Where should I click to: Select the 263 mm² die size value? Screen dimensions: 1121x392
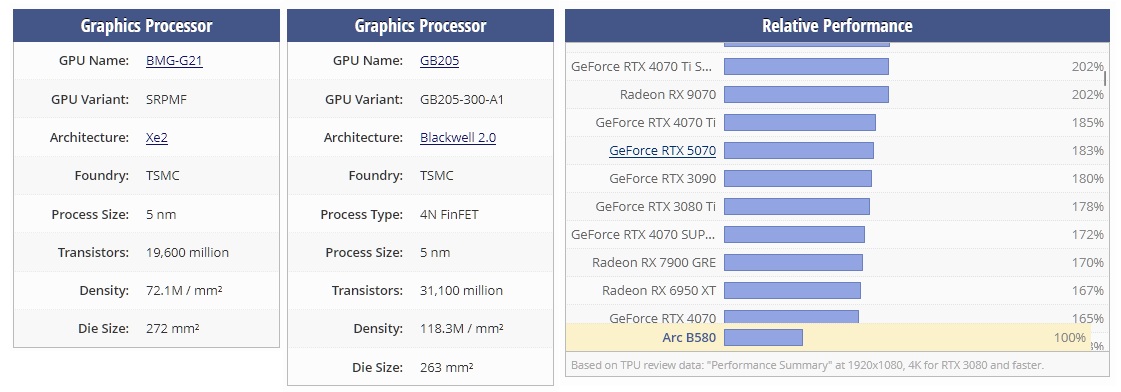click(x=446, y=367)
